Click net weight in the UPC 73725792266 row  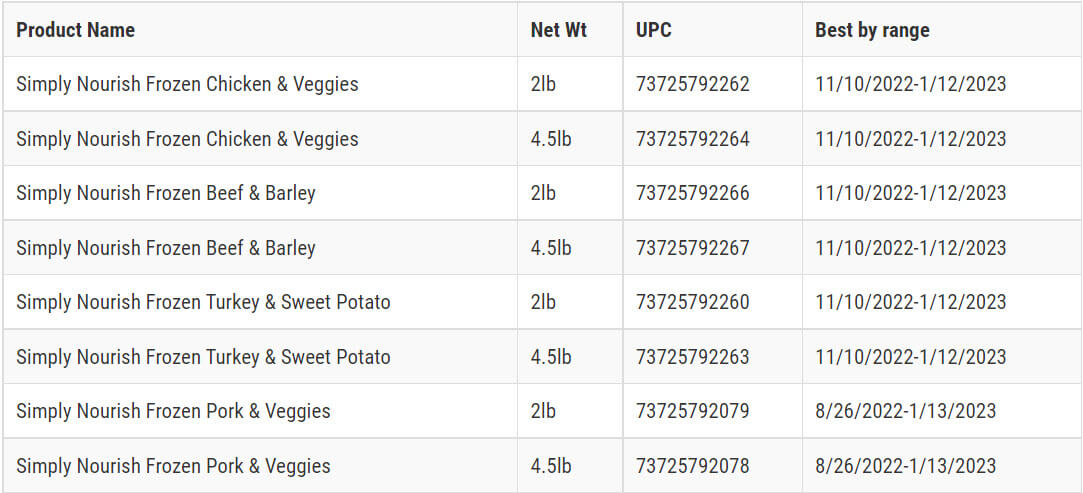[x=543, y=193]
